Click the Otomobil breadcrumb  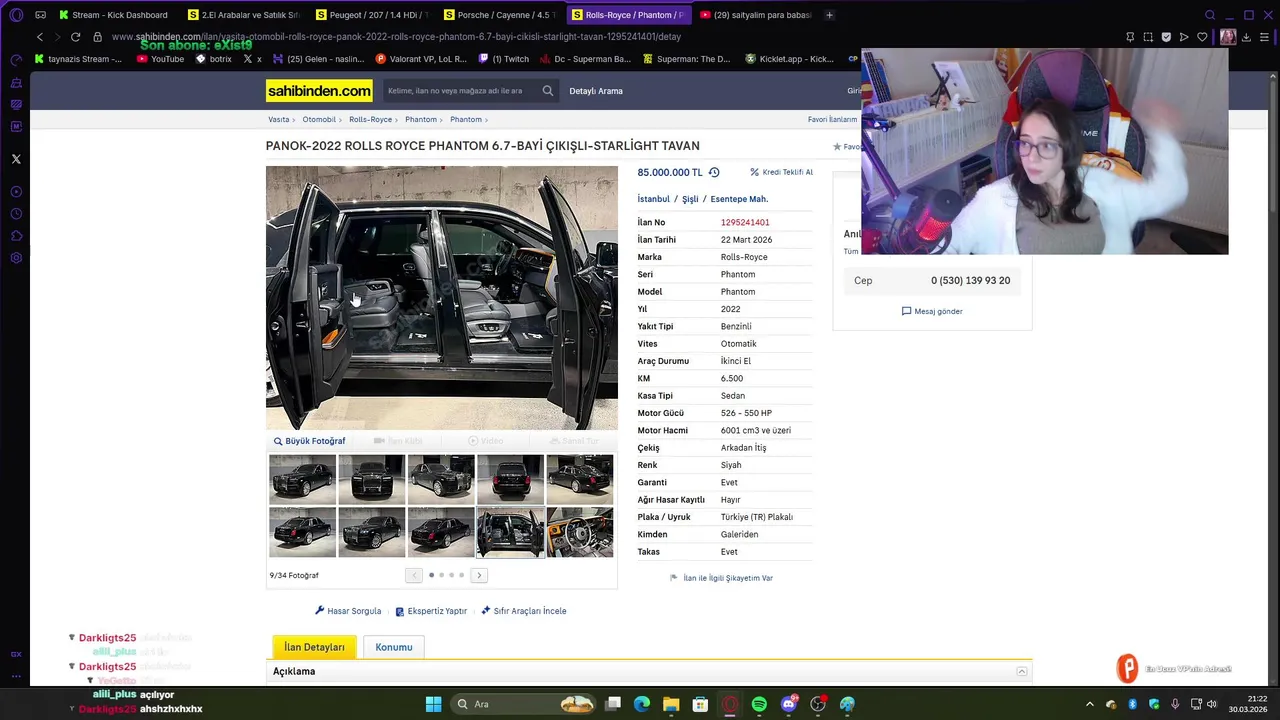319,119
